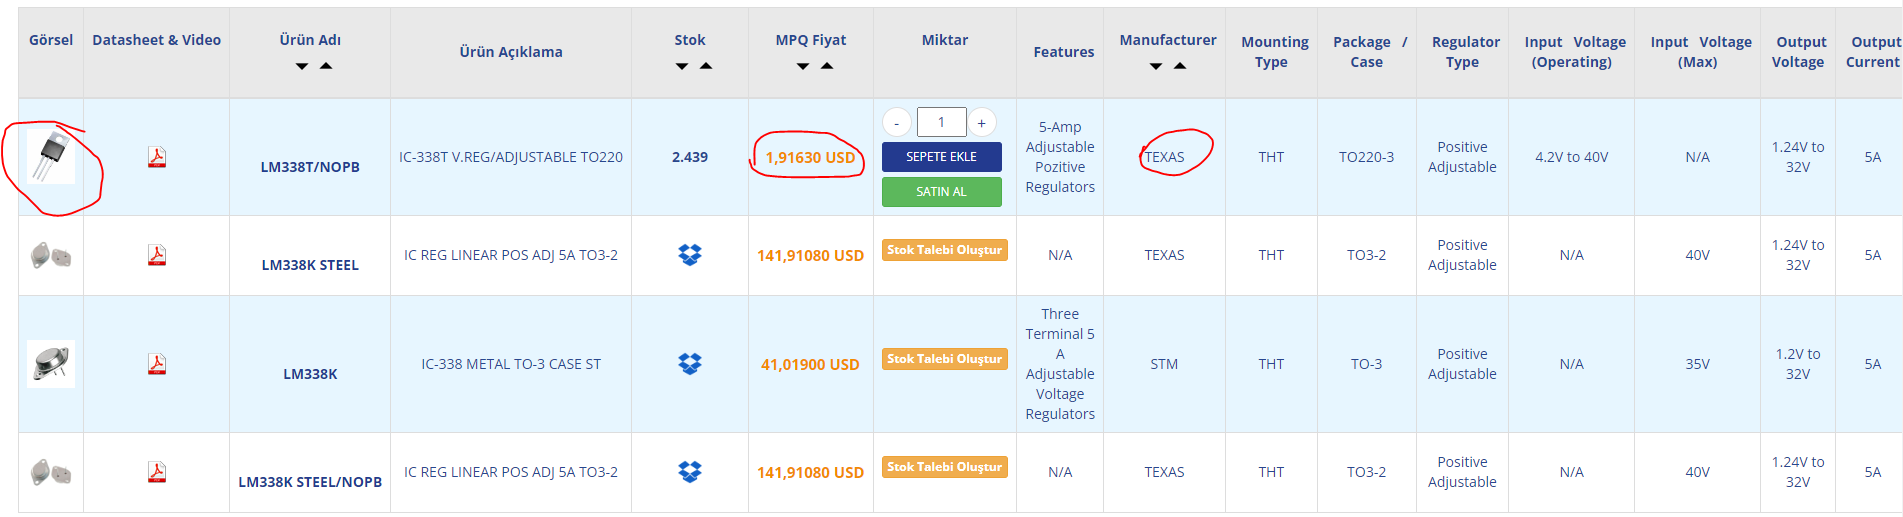Click Stok Talebi Oluştur for LM338K STEEL
The width and height of the screenshot is (1903, 517).
pos(944,250)
